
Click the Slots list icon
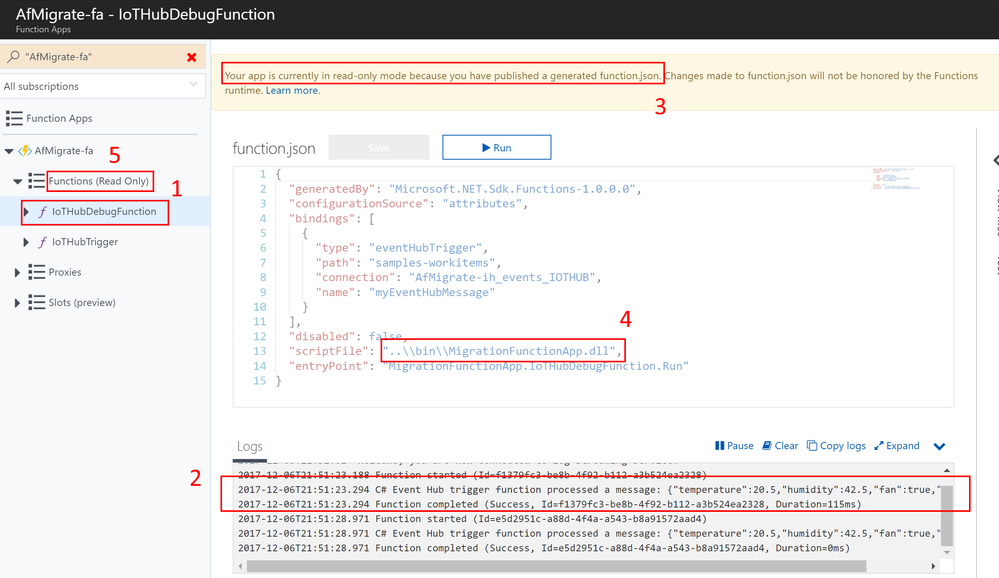click(36, 303)
